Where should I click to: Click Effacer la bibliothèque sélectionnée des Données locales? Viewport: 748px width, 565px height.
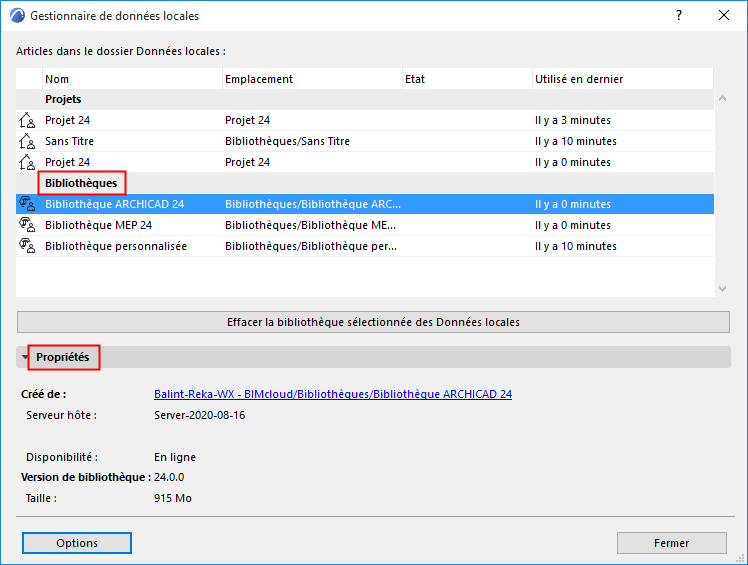[373, 322]
